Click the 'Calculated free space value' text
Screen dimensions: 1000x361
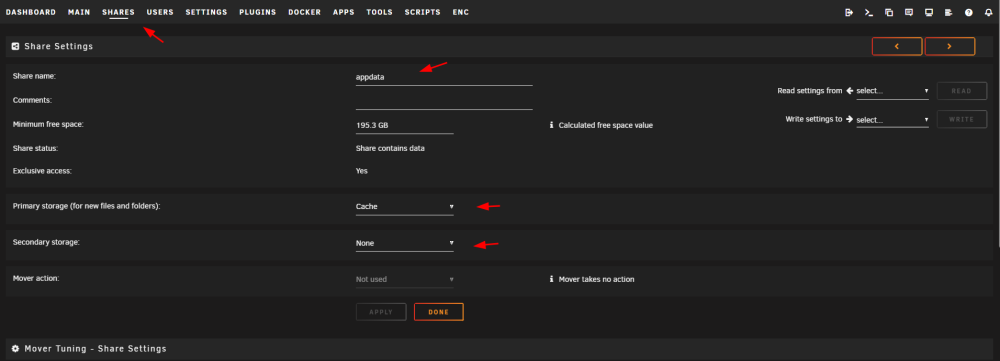606,126
